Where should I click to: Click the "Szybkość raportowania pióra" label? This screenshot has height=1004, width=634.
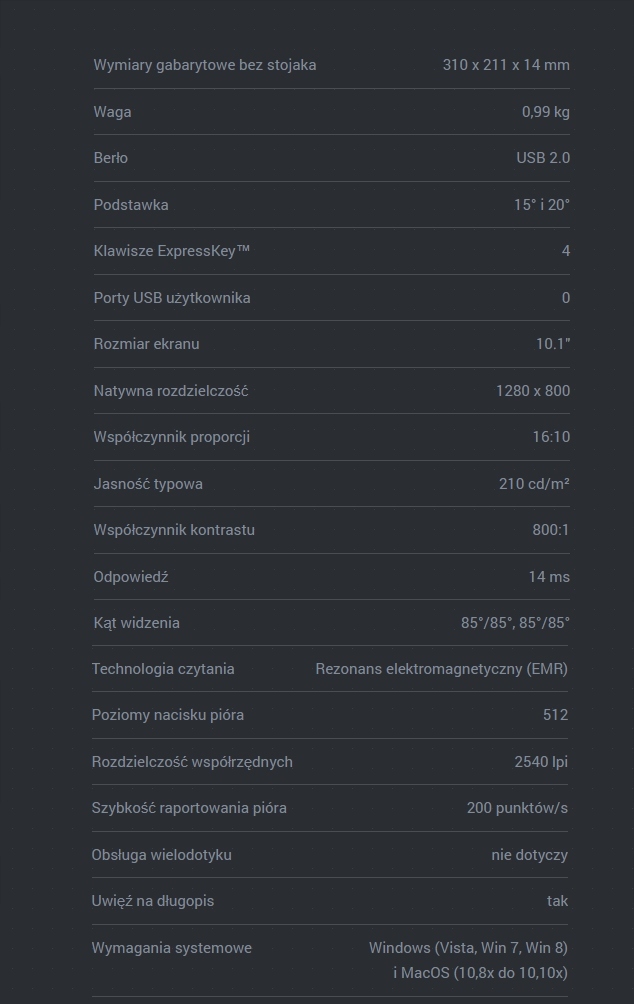(189, 808)
